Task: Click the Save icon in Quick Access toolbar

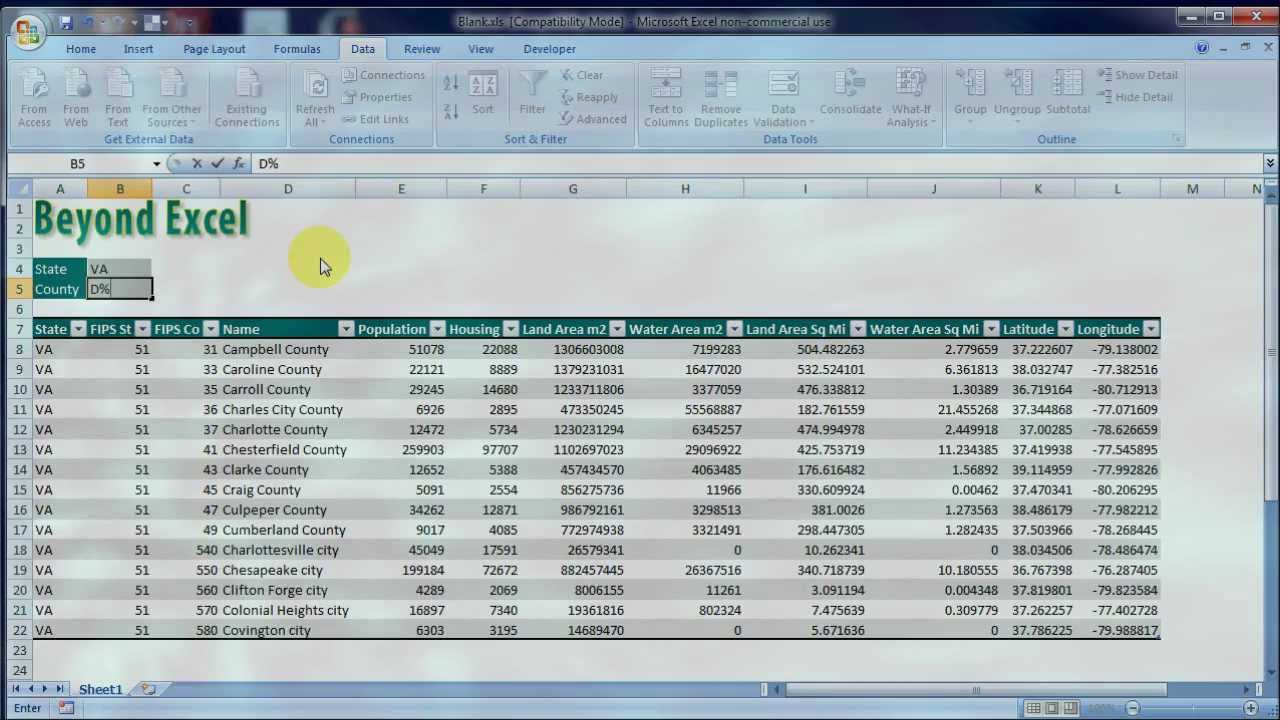Action: pyautogui.click(x=66, y=21)
